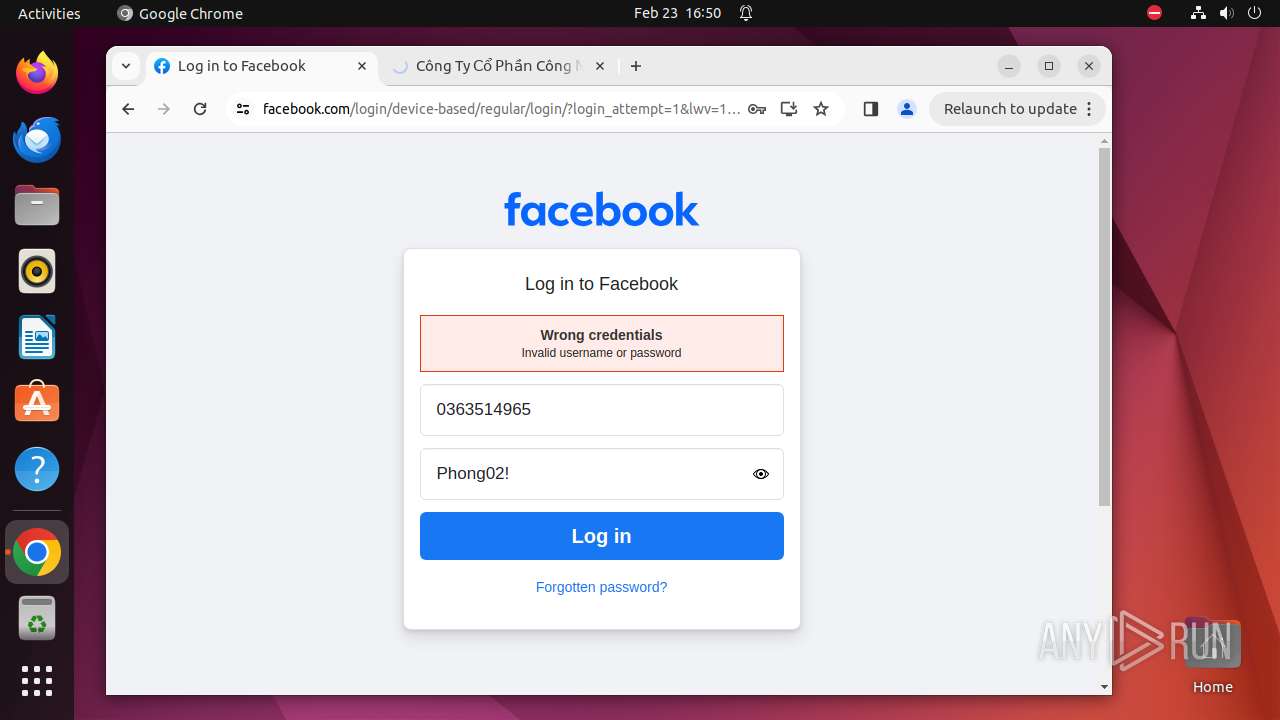
Task: Switch to Log in to Facebook tab
Action: point(262,66)
